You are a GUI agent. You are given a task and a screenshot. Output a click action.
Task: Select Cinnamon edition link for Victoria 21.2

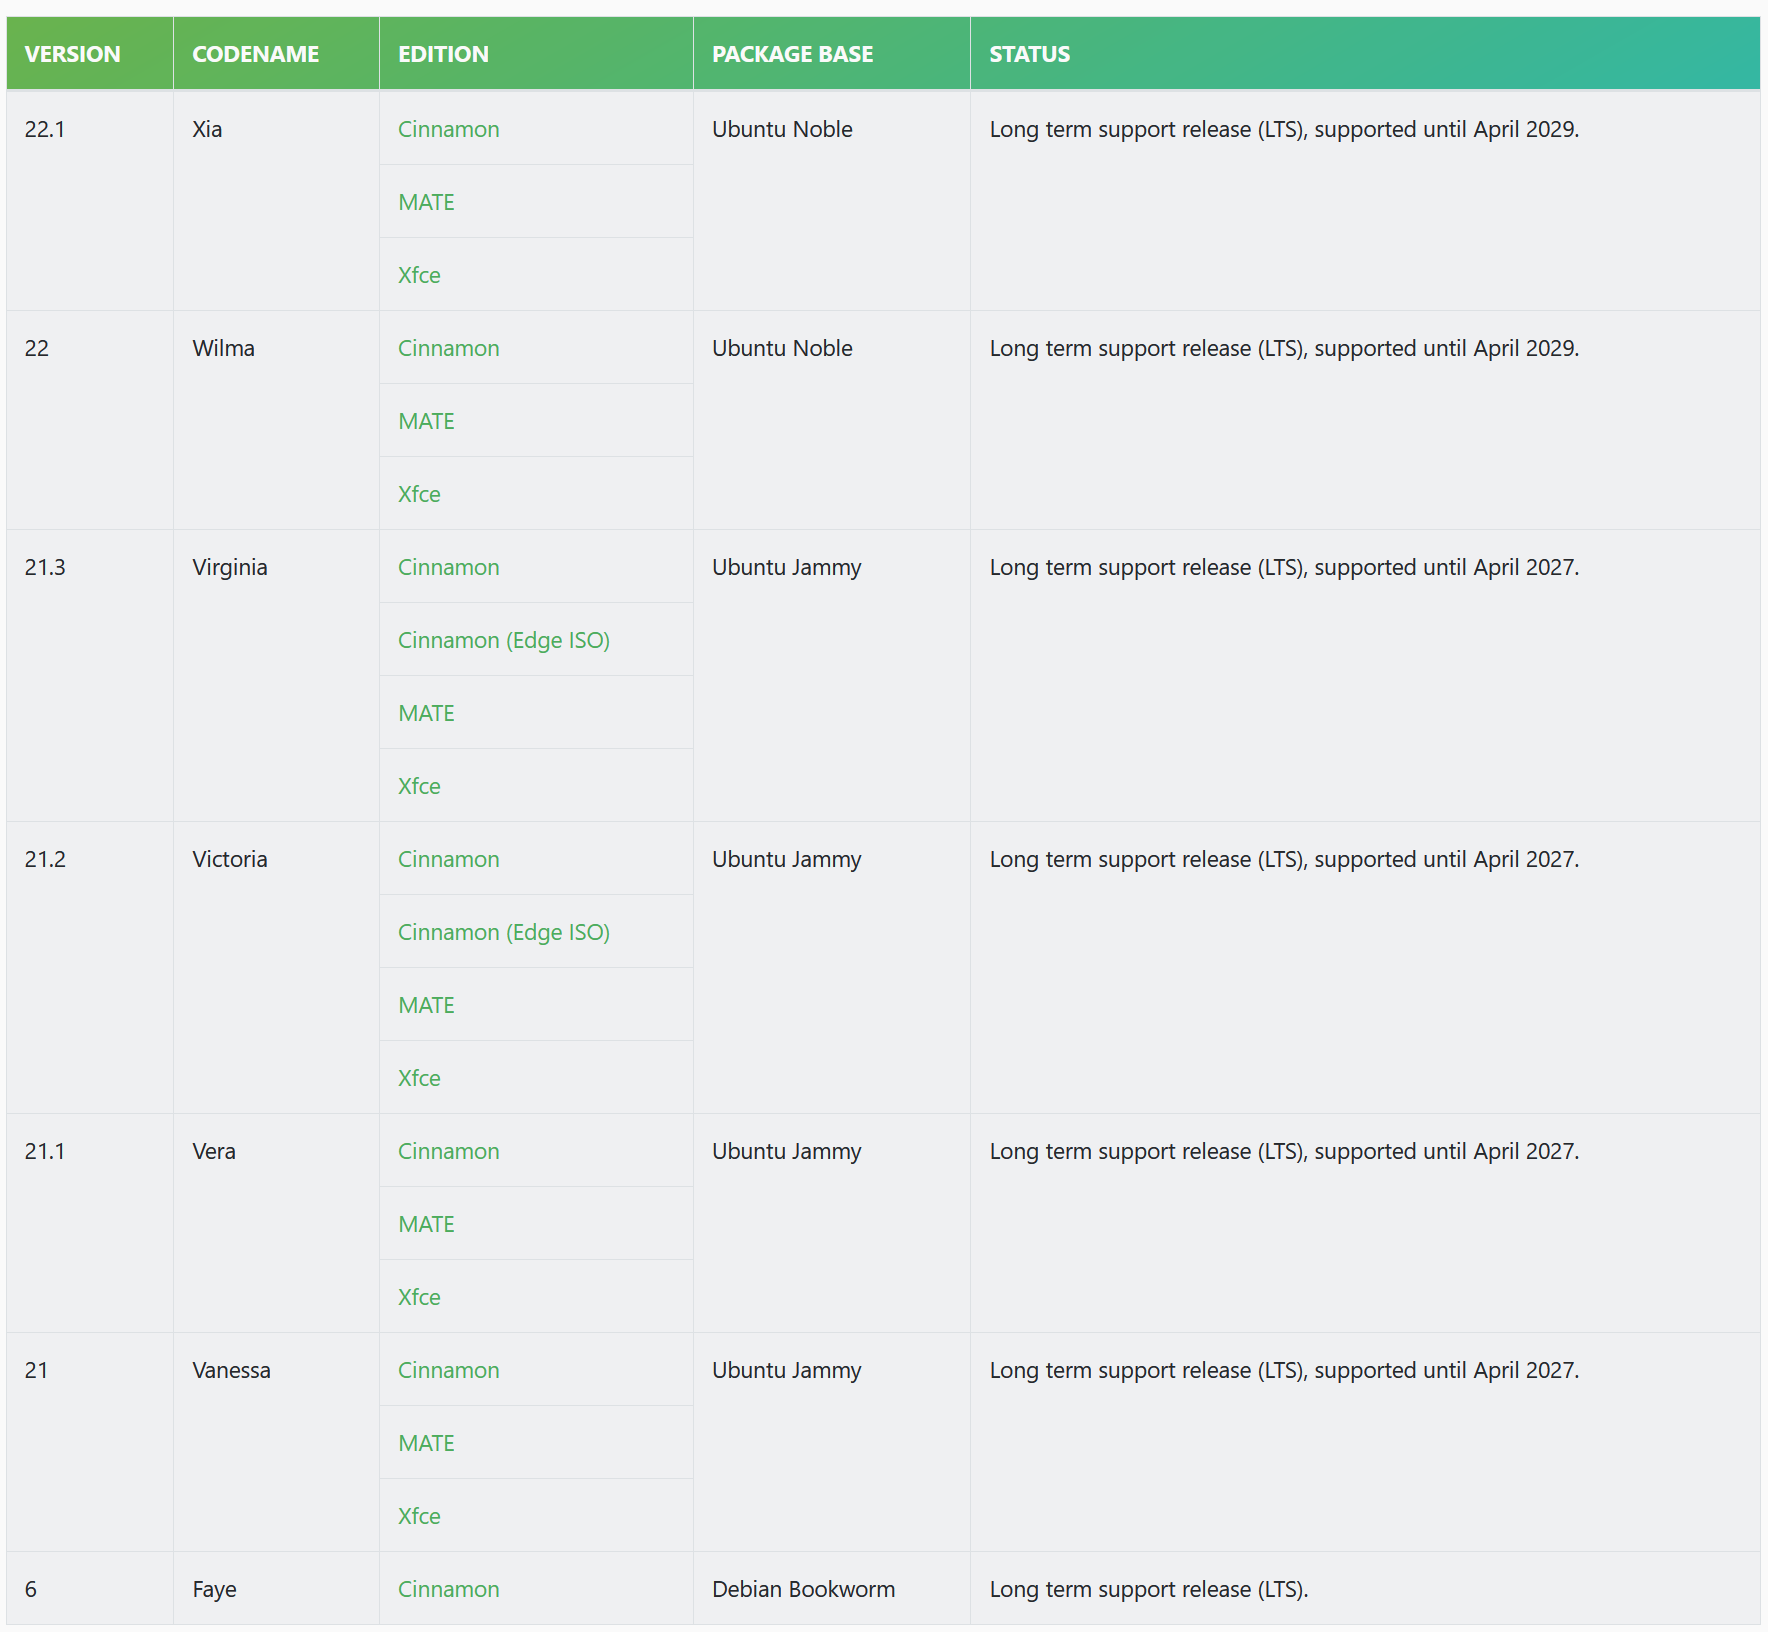point(448,859)
